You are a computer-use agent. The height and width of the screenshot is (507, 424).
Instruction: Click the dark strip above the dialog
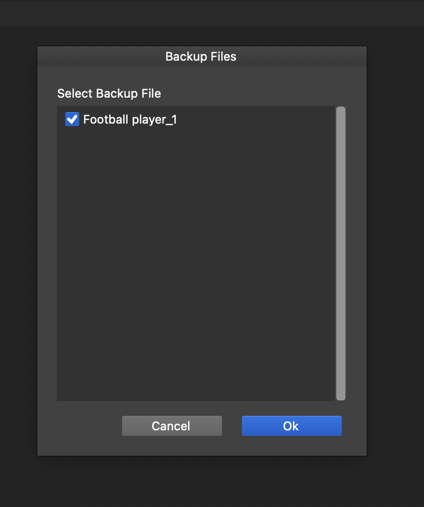(x=212, y=13)
